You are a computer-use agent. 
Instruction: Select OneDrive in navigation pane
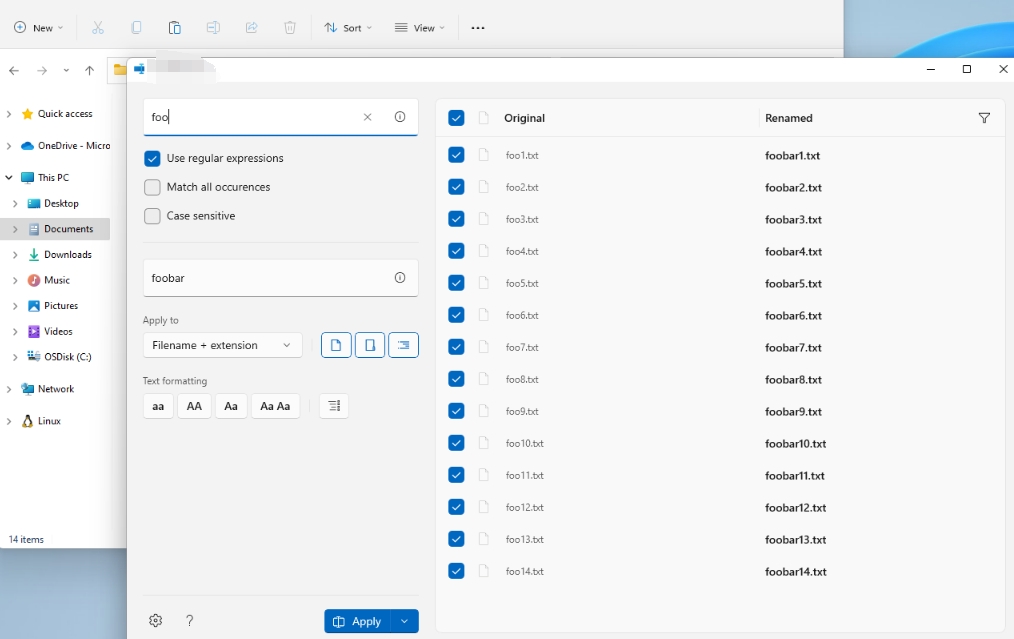(x=74, y=146)
